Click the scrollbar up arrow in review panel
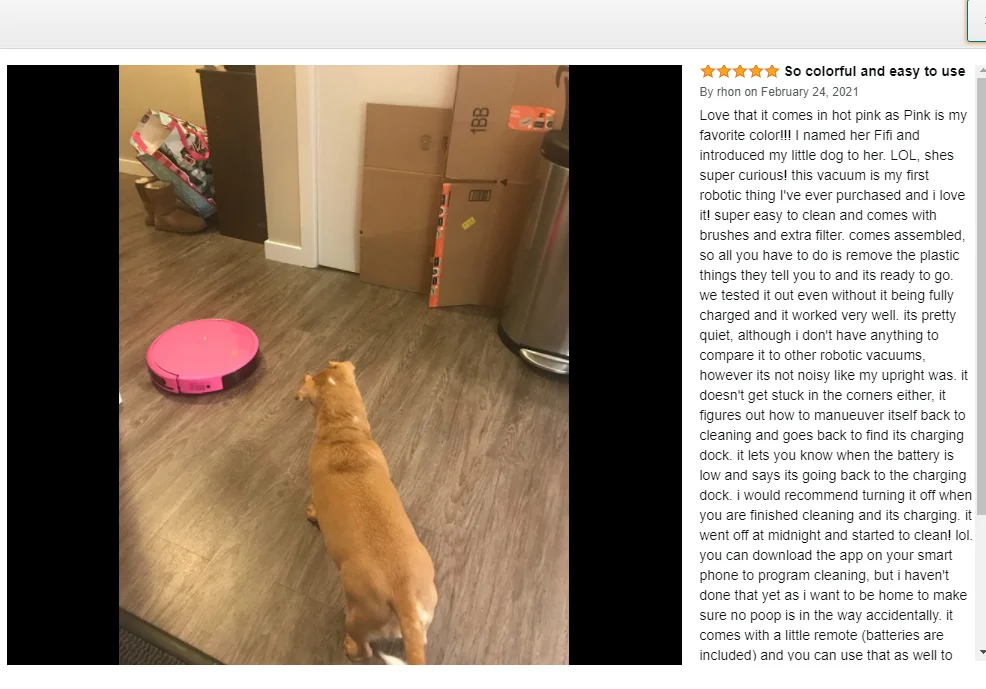The image size is (986, 689). [982, 72]
